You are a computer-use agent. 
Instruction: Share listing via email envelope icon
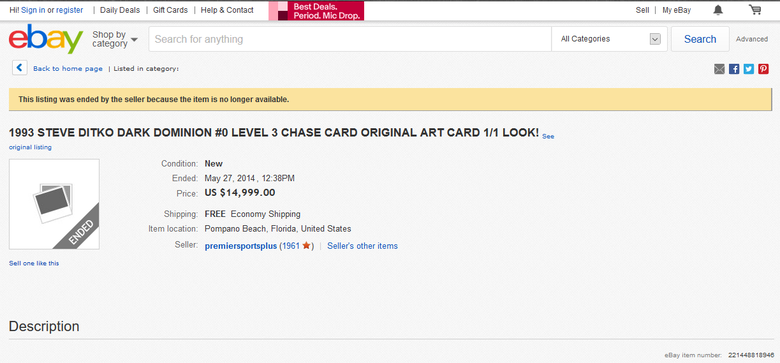(x=719, y=69)
